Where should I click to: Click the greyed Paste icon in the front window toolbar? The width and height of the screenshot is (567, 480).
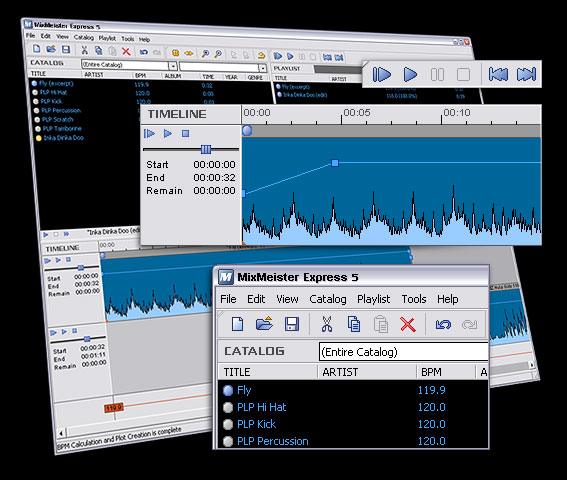pos(381,324)
